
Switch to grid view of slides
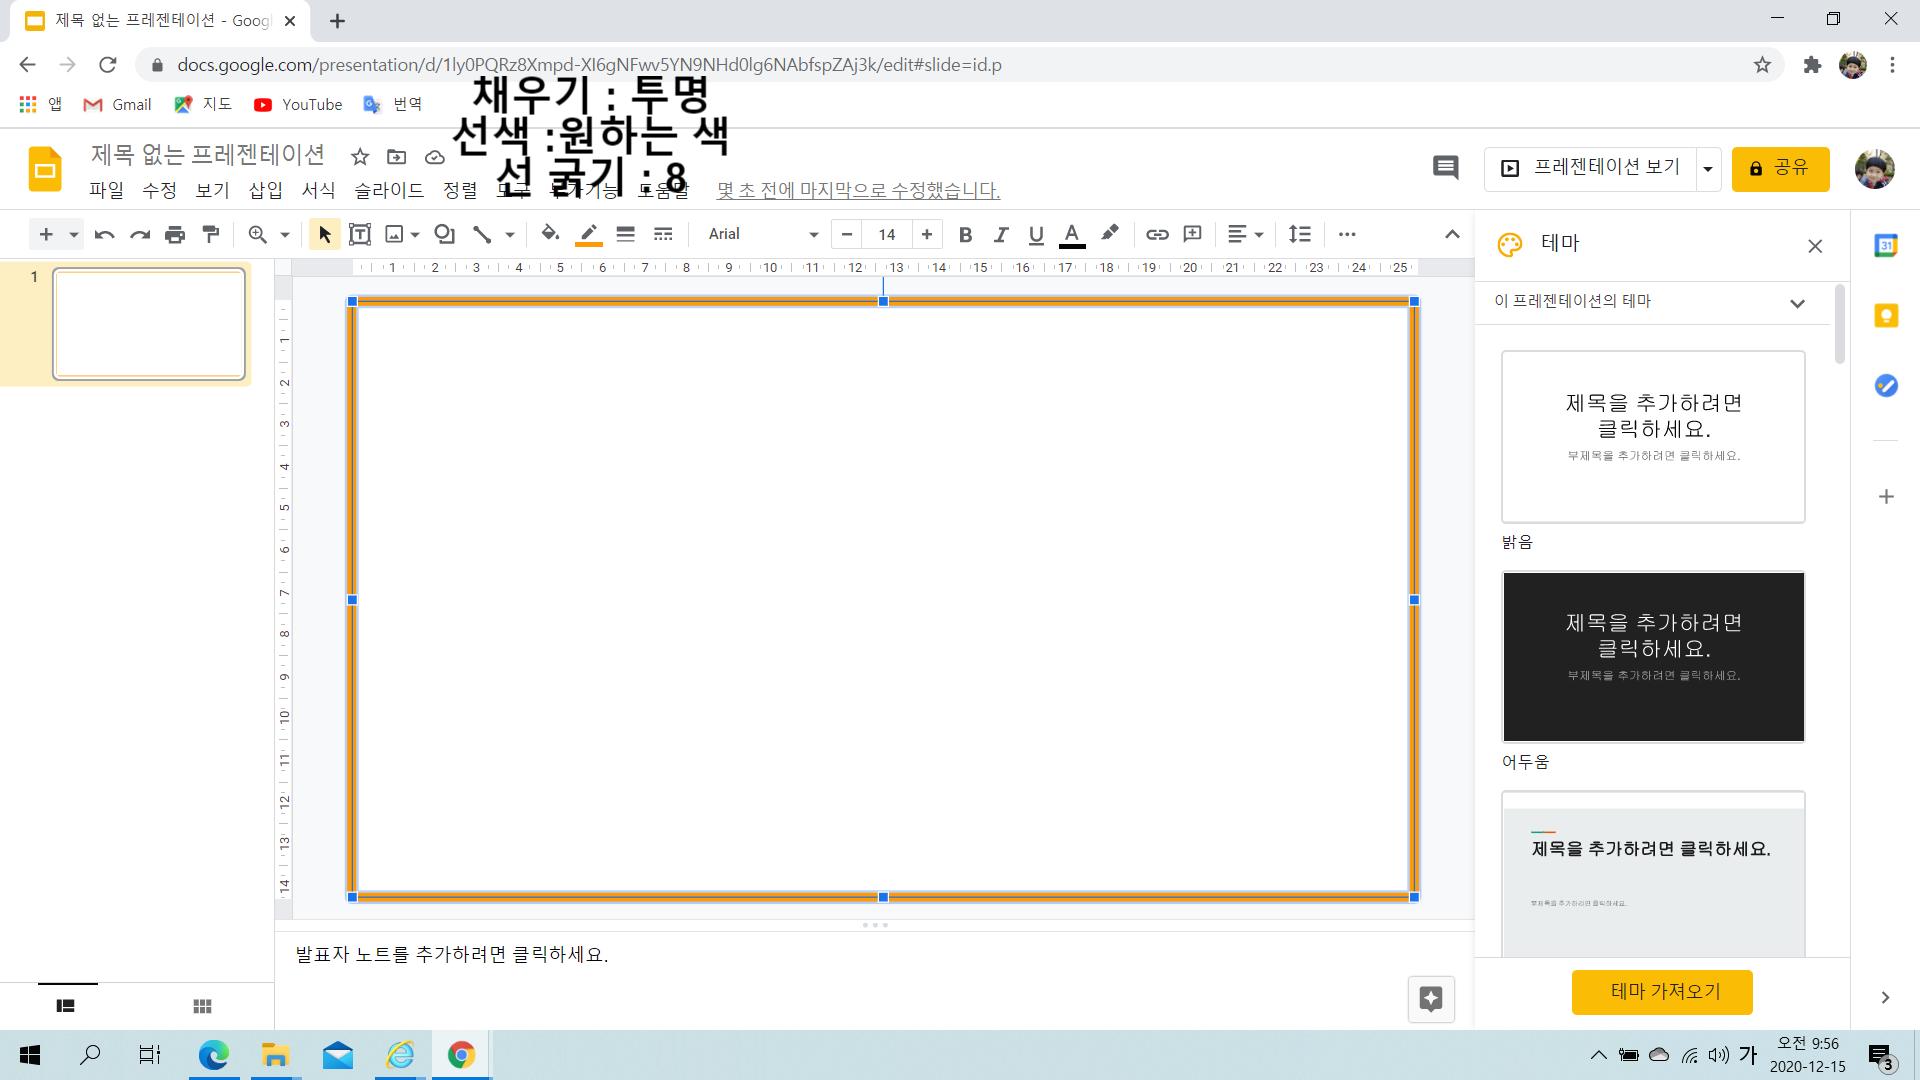(x=202, y=1006)
